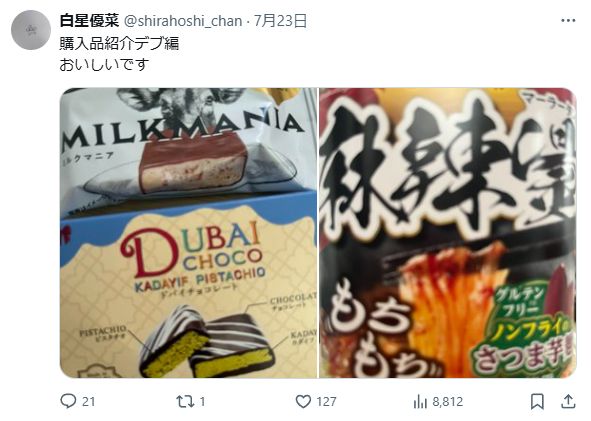This screenshot has height=421, width=591.
Task: Click the repost count of 1
Action: 202,402
